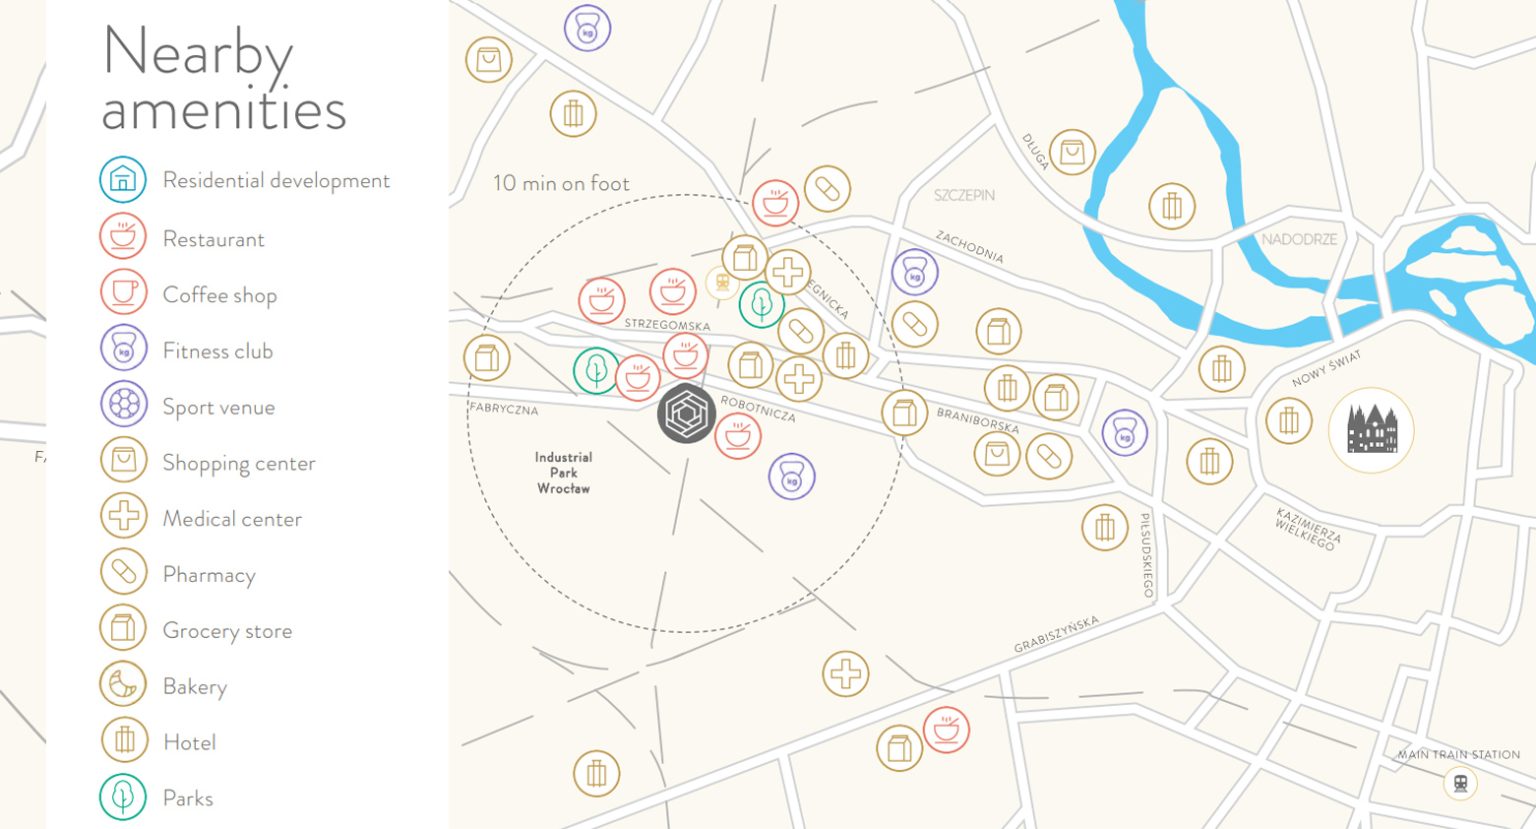The image size is (1536, 829).
Task: Click the 'Nearby amenities' heading
Action: (224, 78)
